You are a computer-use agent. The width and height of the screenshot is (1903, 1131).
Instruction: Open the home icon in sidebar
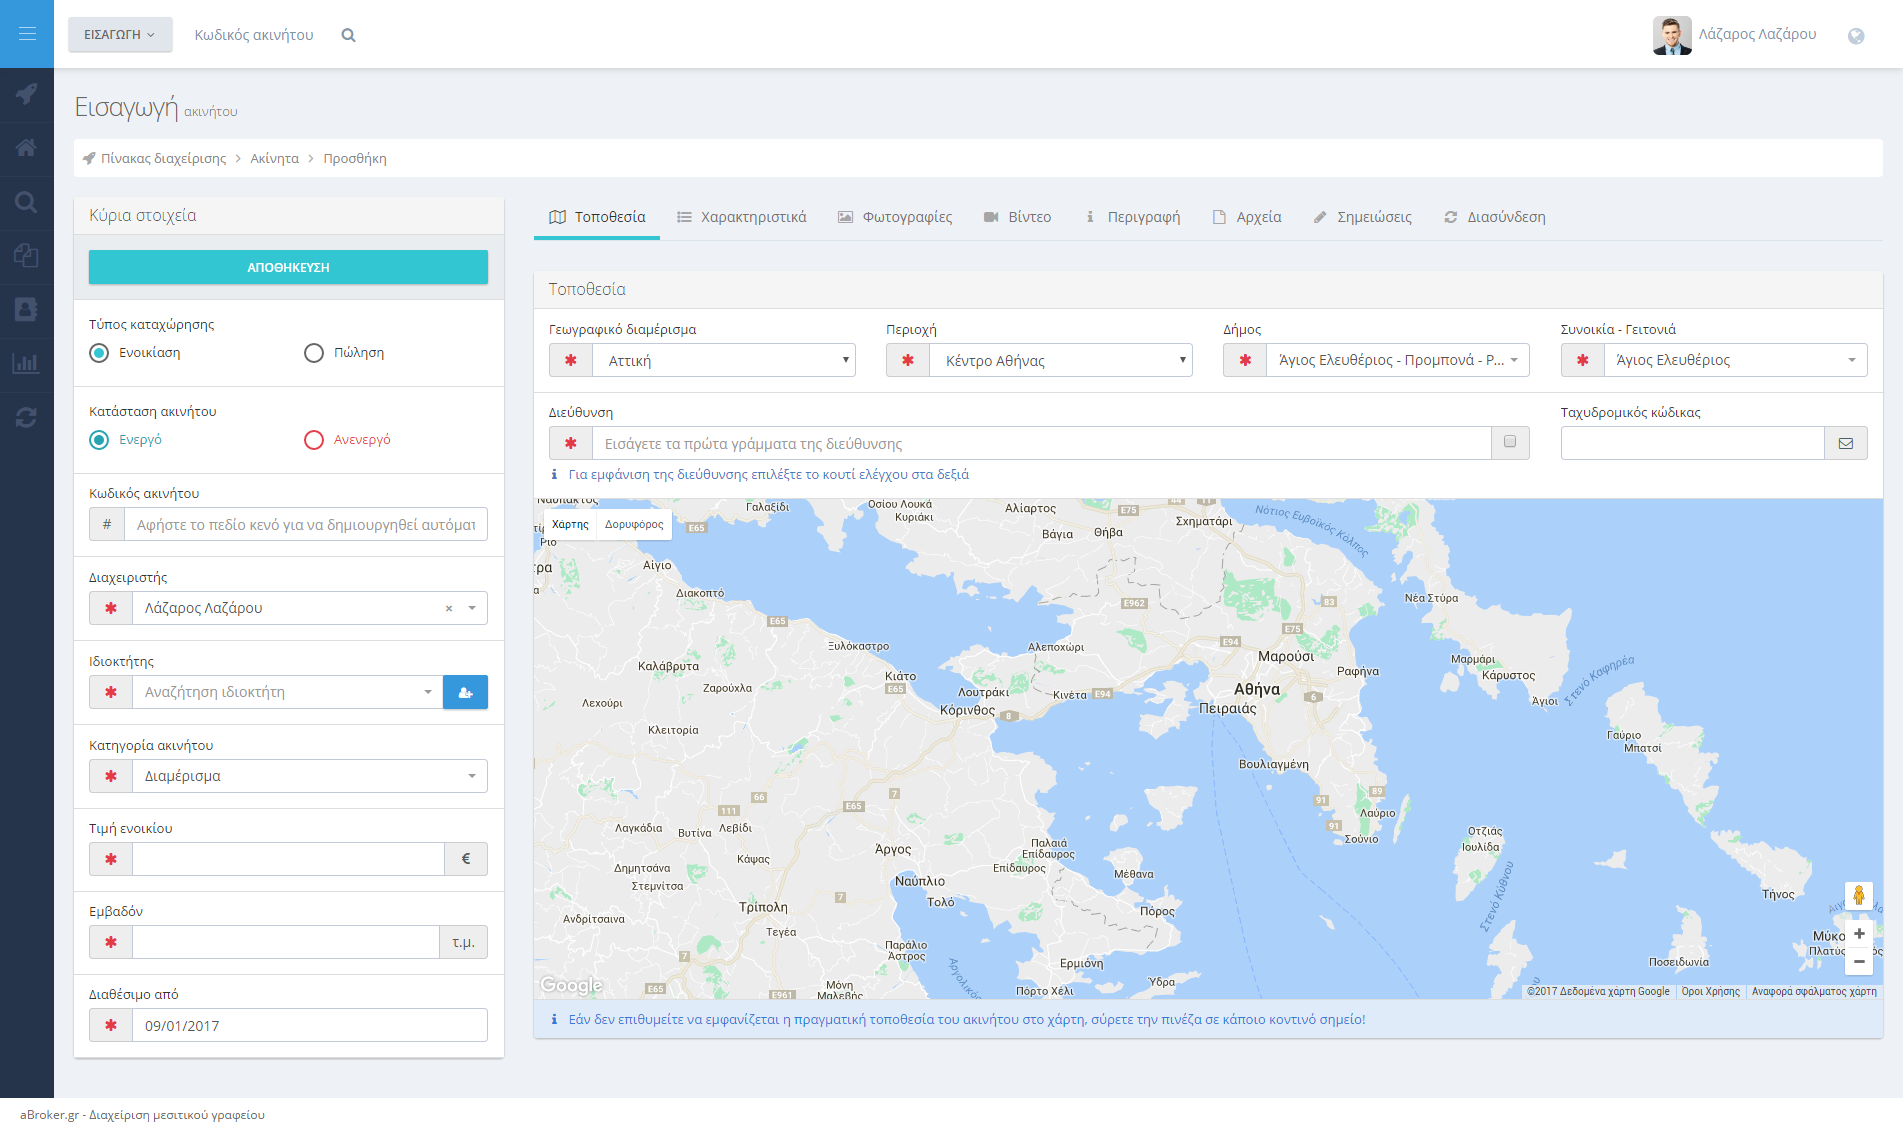27,148
